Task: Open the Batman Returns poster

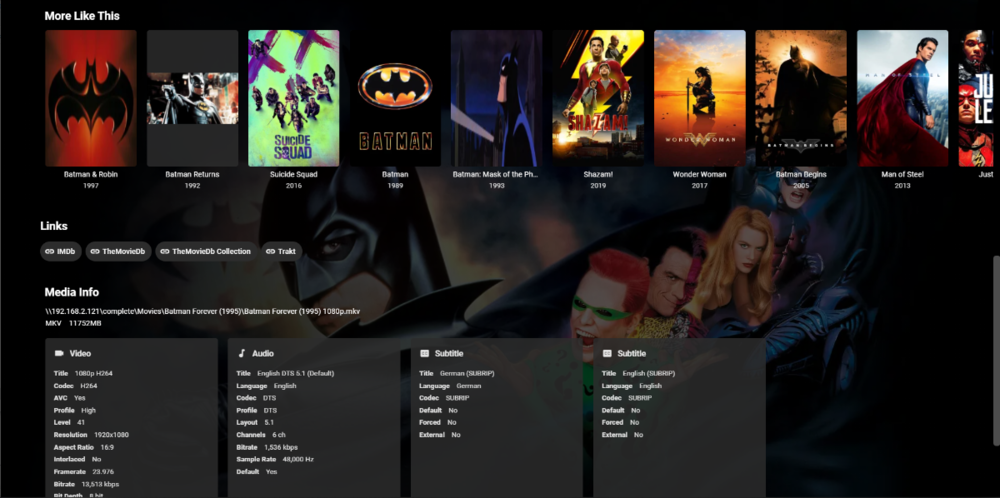Action: tap(193, 98)
